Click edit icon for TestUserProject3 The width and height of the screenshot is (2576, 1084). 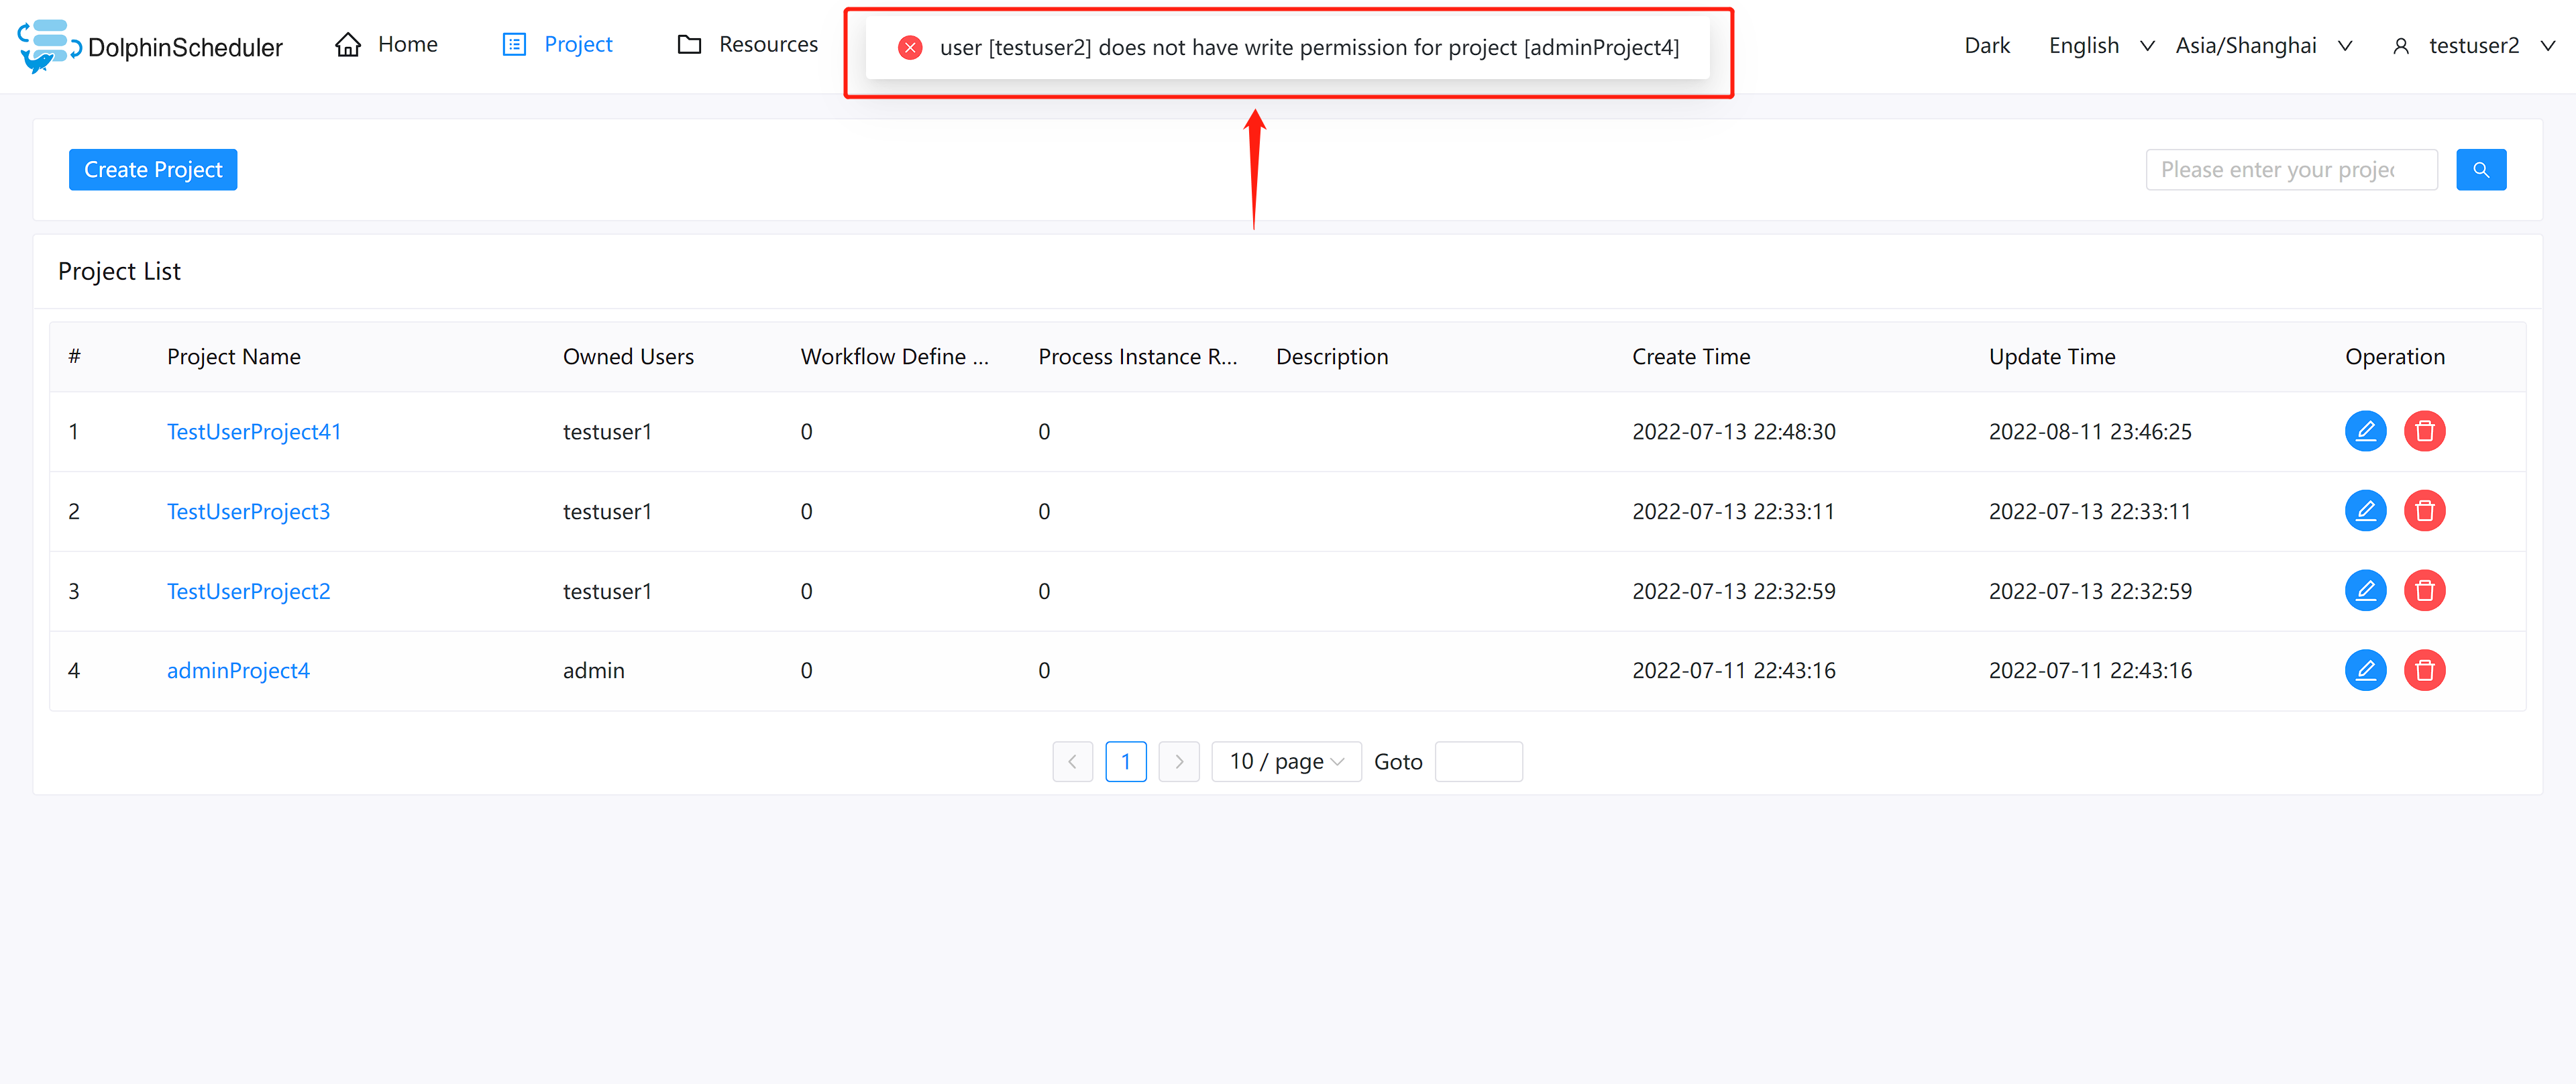tap(2365, 511)
